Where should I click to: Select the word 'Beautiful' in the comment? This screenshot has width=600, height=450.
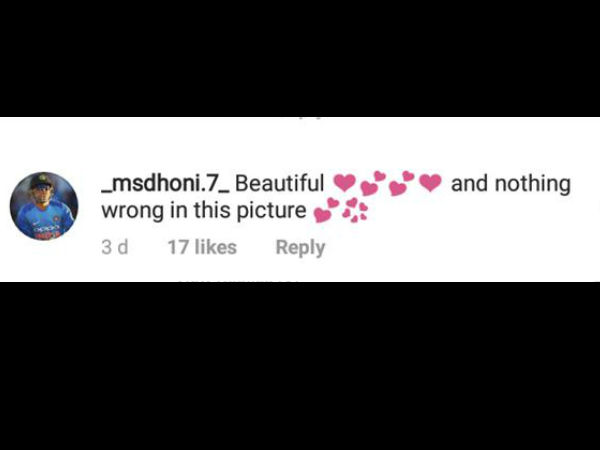pos(279,183)
